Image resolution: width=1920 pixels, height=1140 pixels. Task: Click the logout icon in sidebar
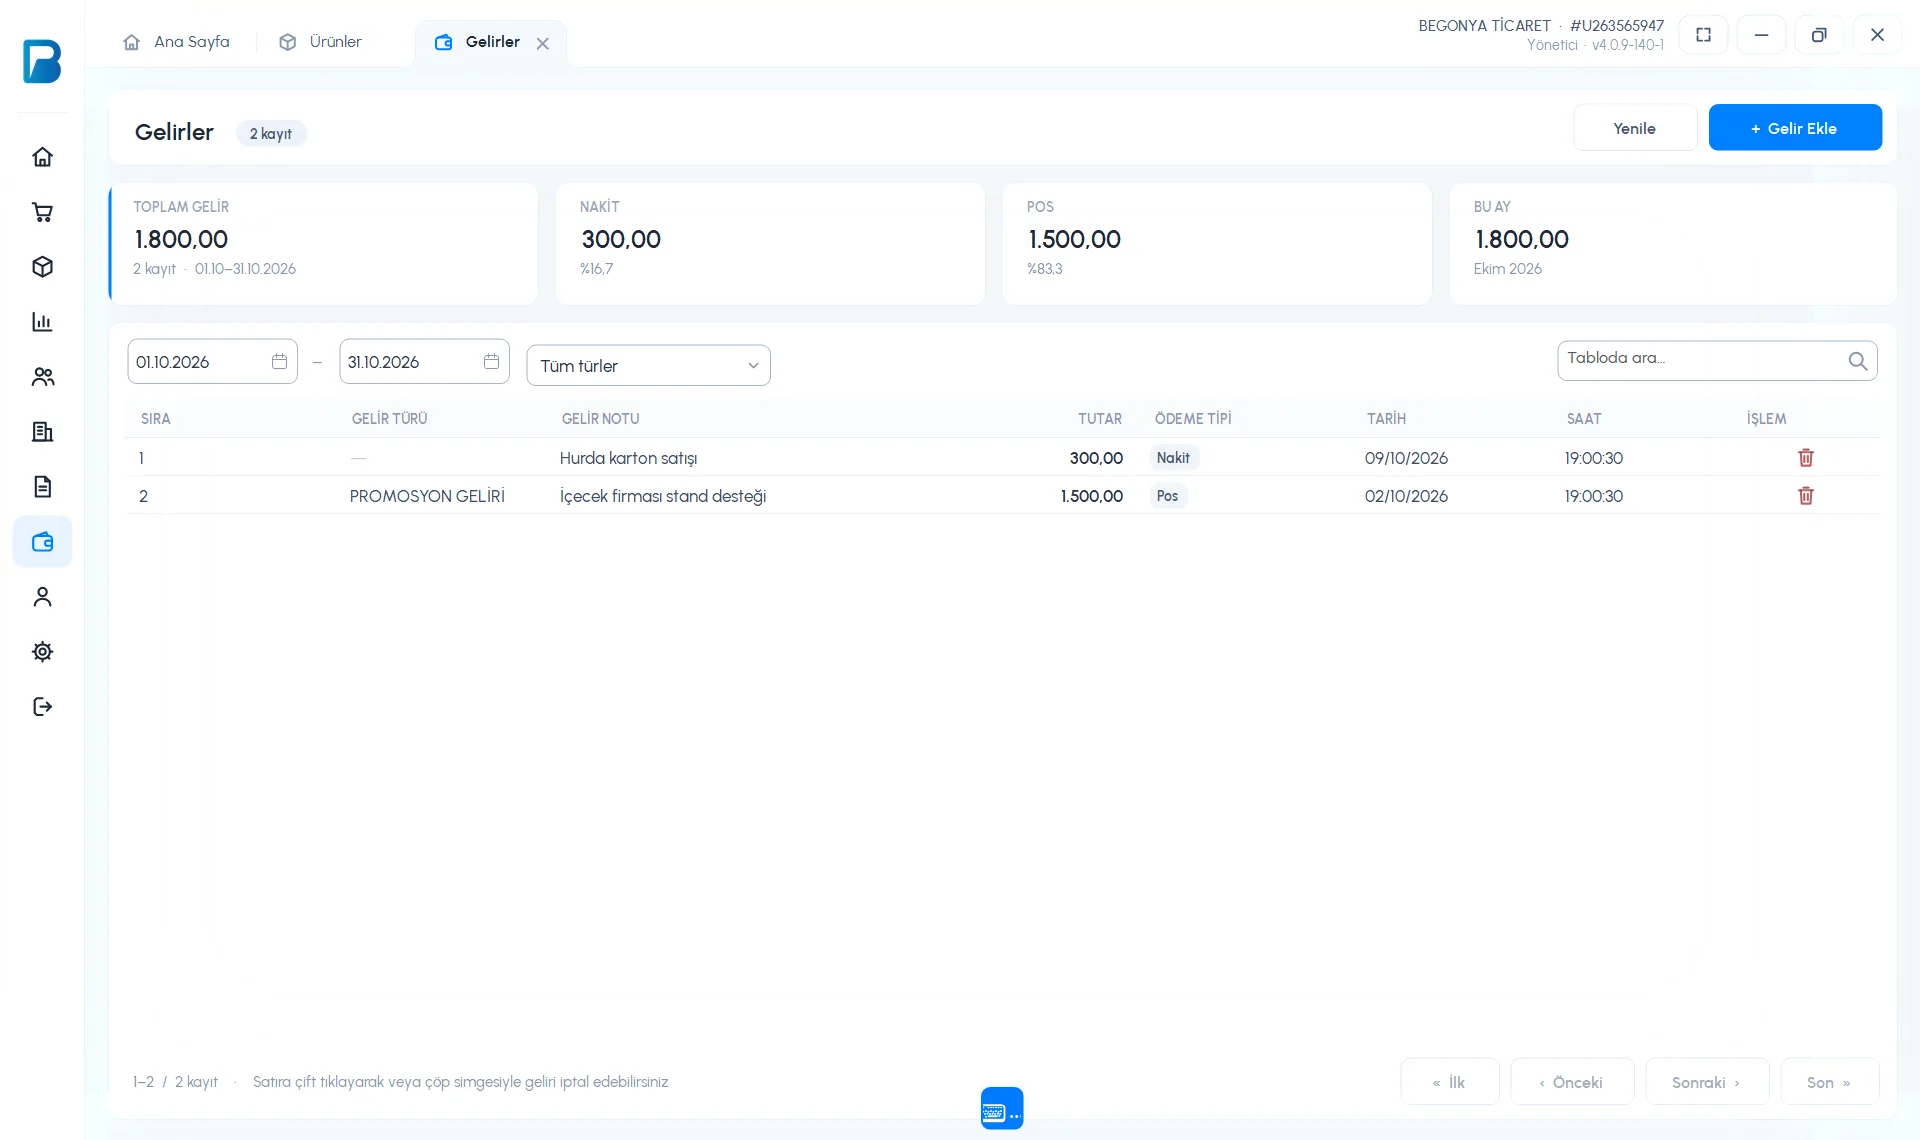coord(42,707)
